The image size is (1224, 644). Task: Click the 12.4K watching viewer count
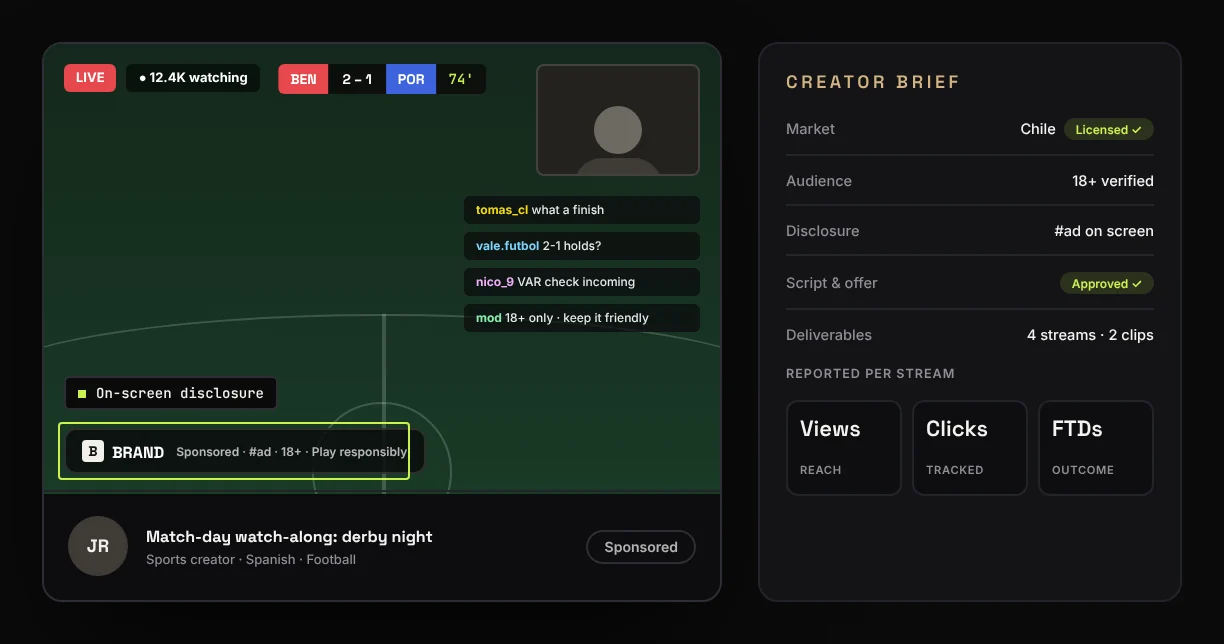pyautogui.click(x=193, y=78)
